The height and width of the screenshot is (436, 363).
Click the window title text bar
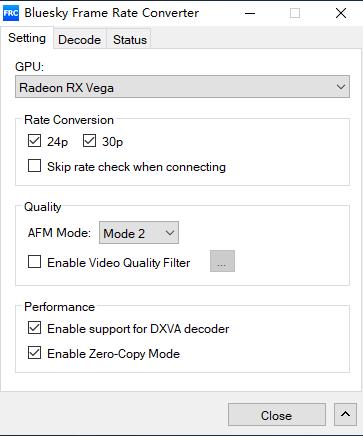[x=112, y=13]
